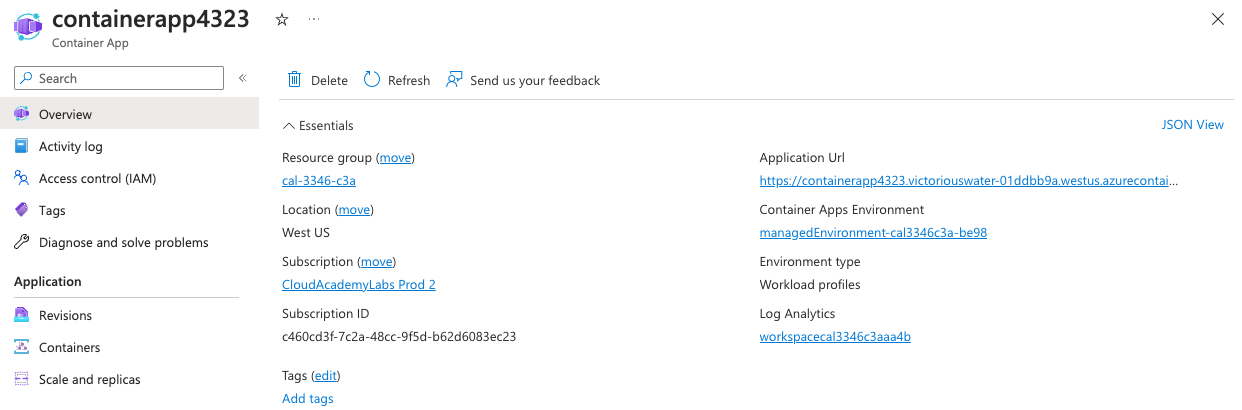Image resolution: width=1242 pixels, height=410 pixels.
Task: Click the Activity log icon in sidebar
Action: click(21, 147)
